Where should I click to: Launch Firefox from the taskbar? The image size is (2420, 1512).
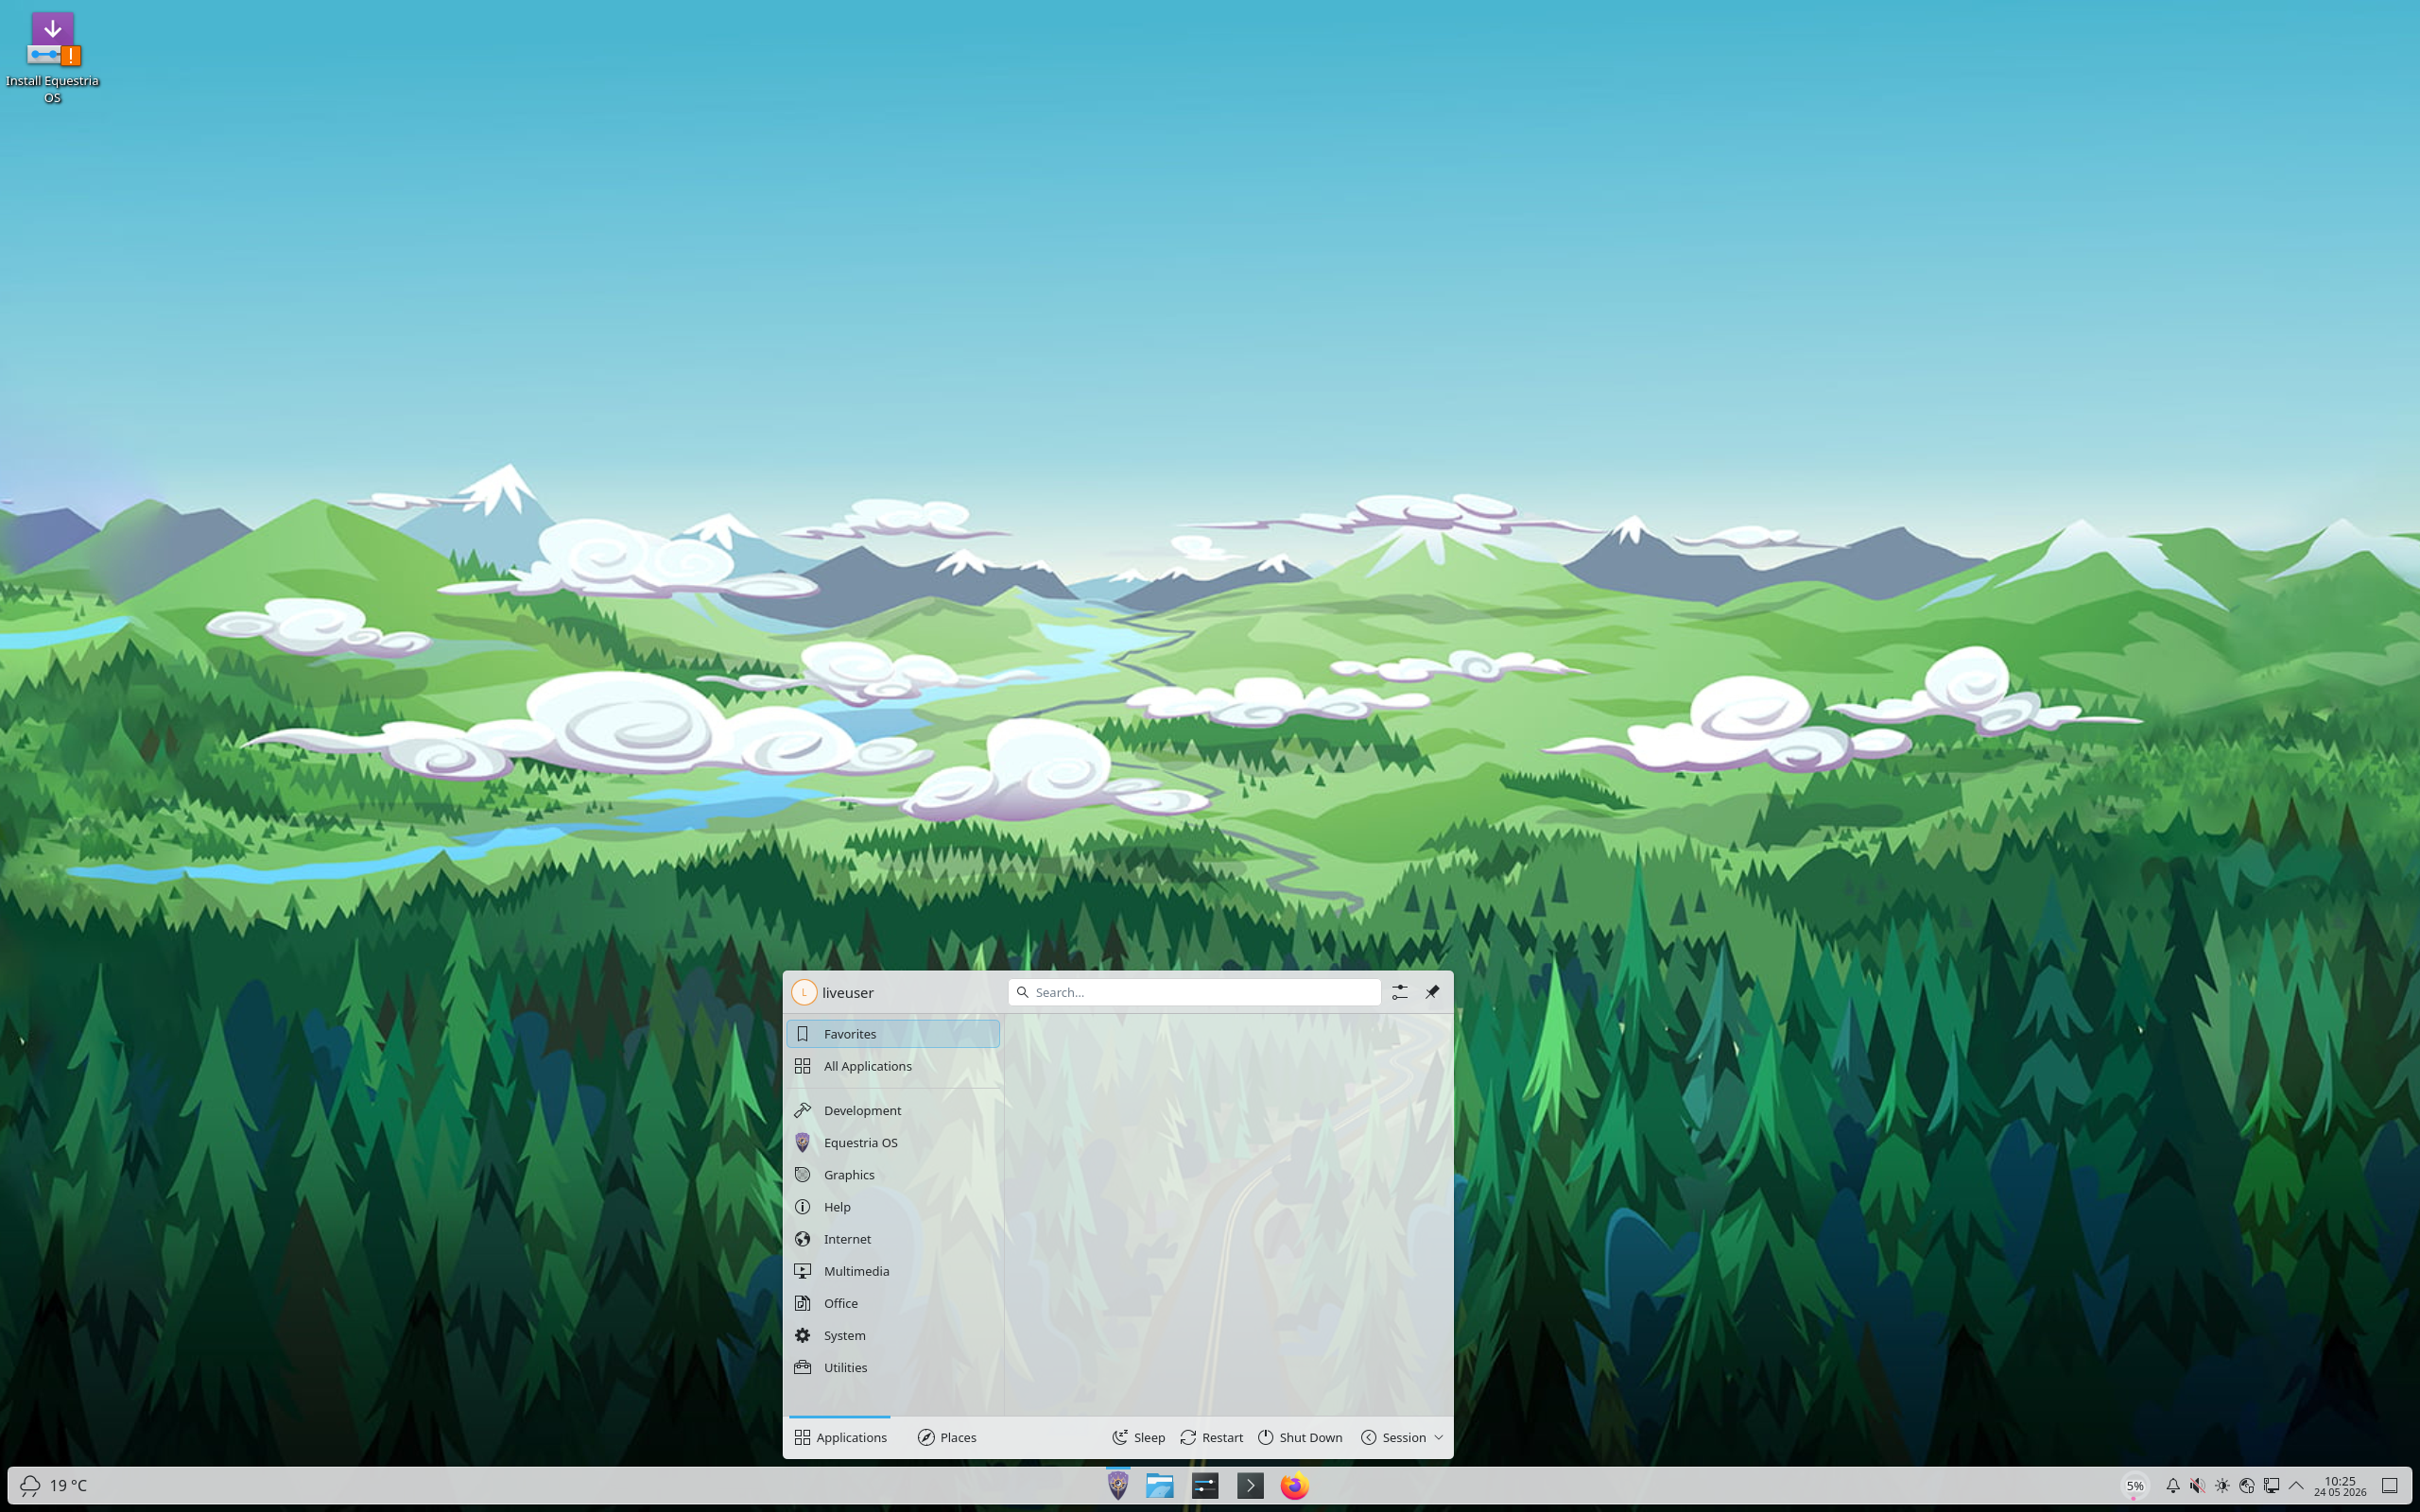(1294, 1485)
